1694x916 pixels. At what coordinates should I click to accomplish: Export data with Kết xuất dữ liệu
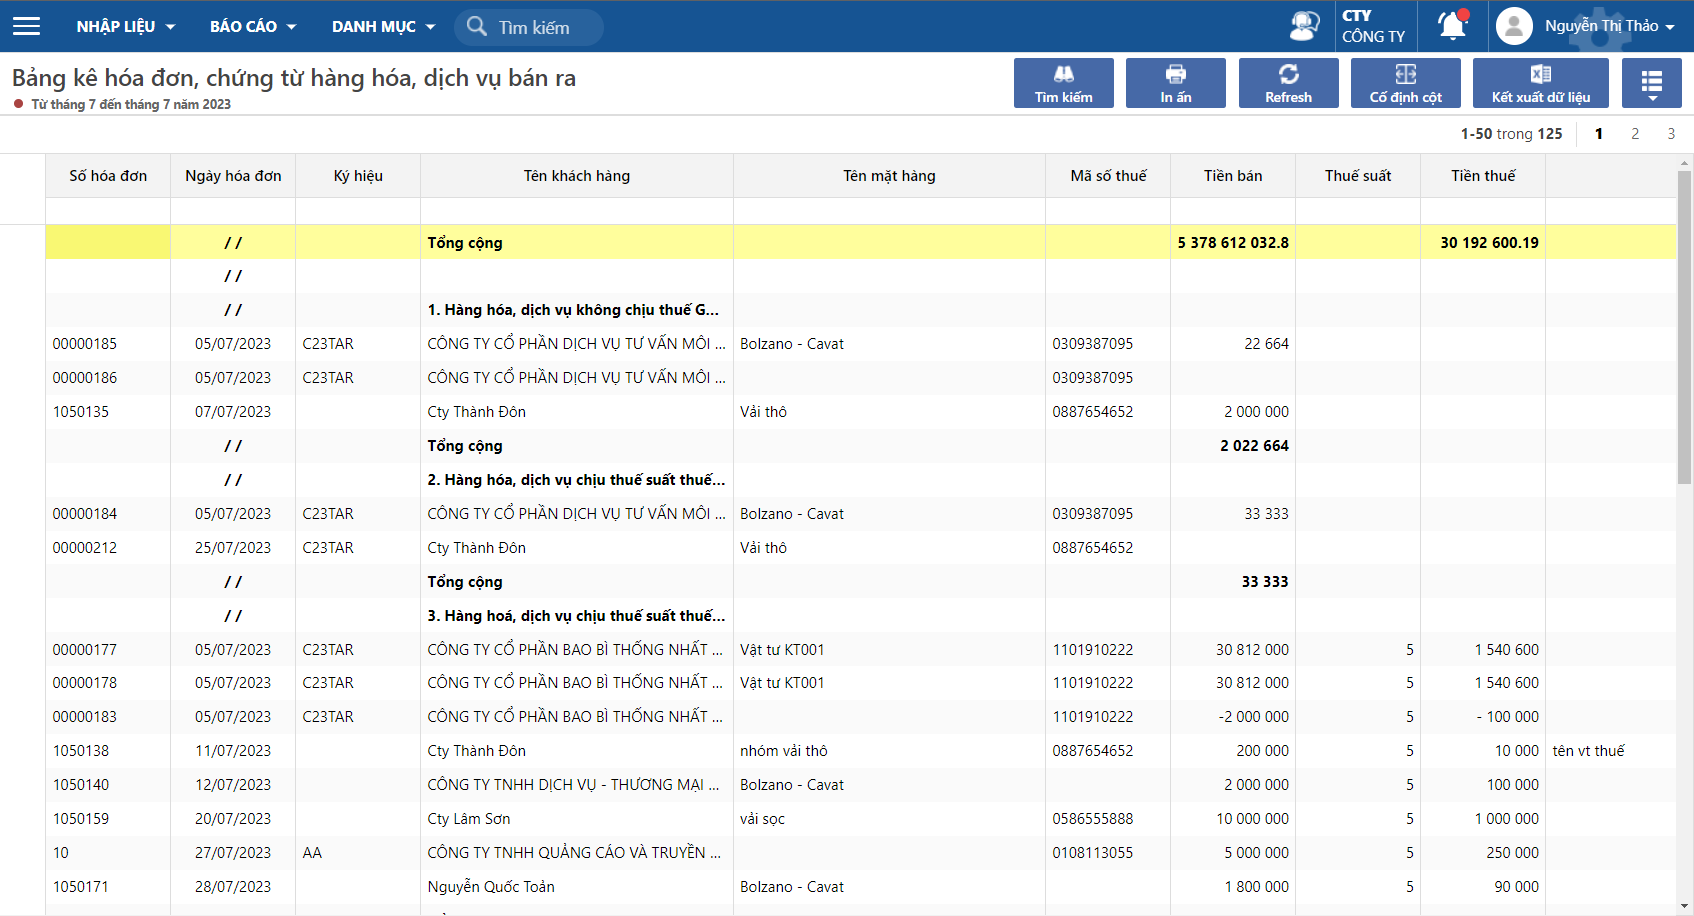[x=1540, y=83]
